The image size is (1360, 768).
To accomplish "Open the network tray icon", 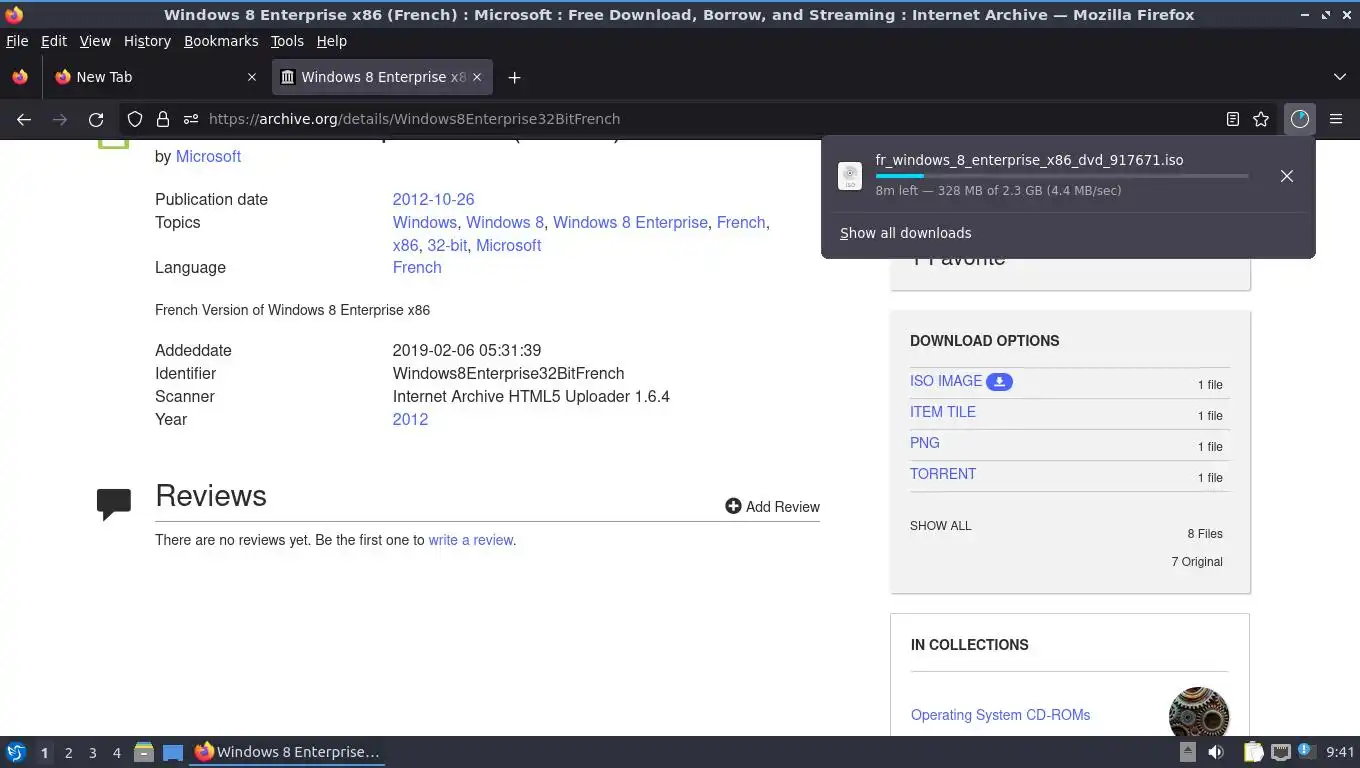I will (1280, 752).
